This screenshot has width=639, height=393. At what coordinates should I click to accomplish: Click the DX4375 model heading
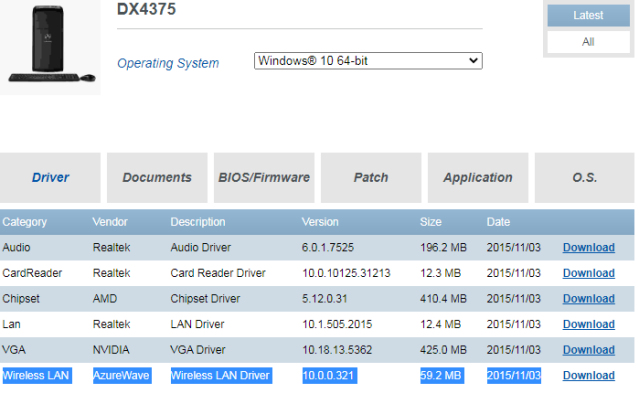[x=146, y=9]
